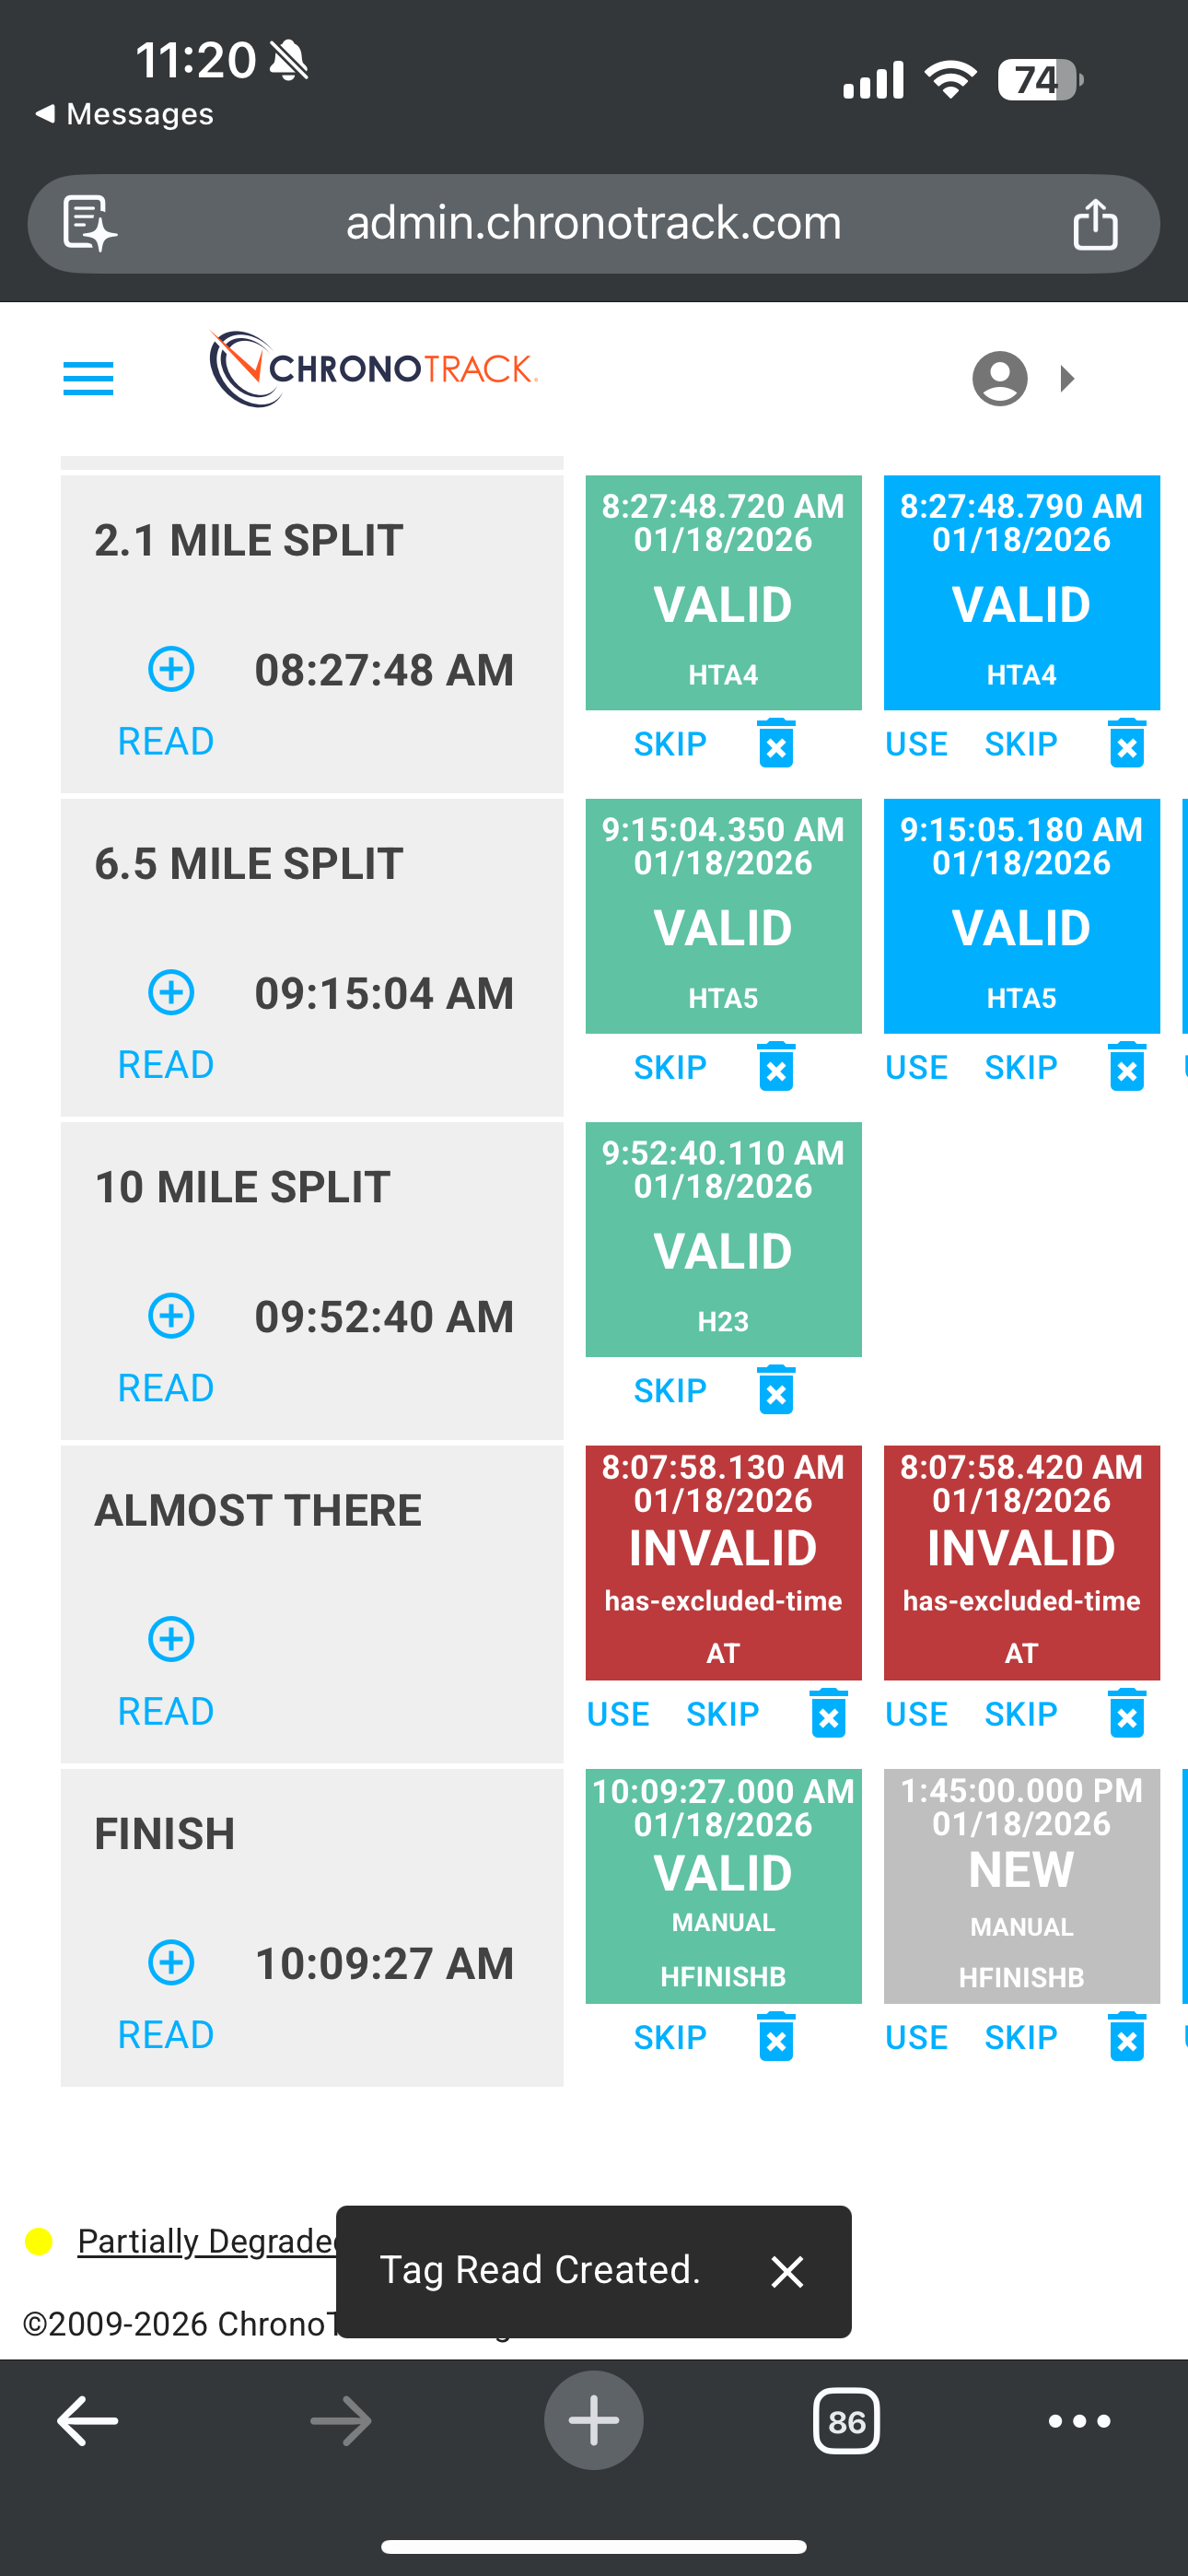
Task: Open the hamburger navigation menu
Action: [88, 379]
